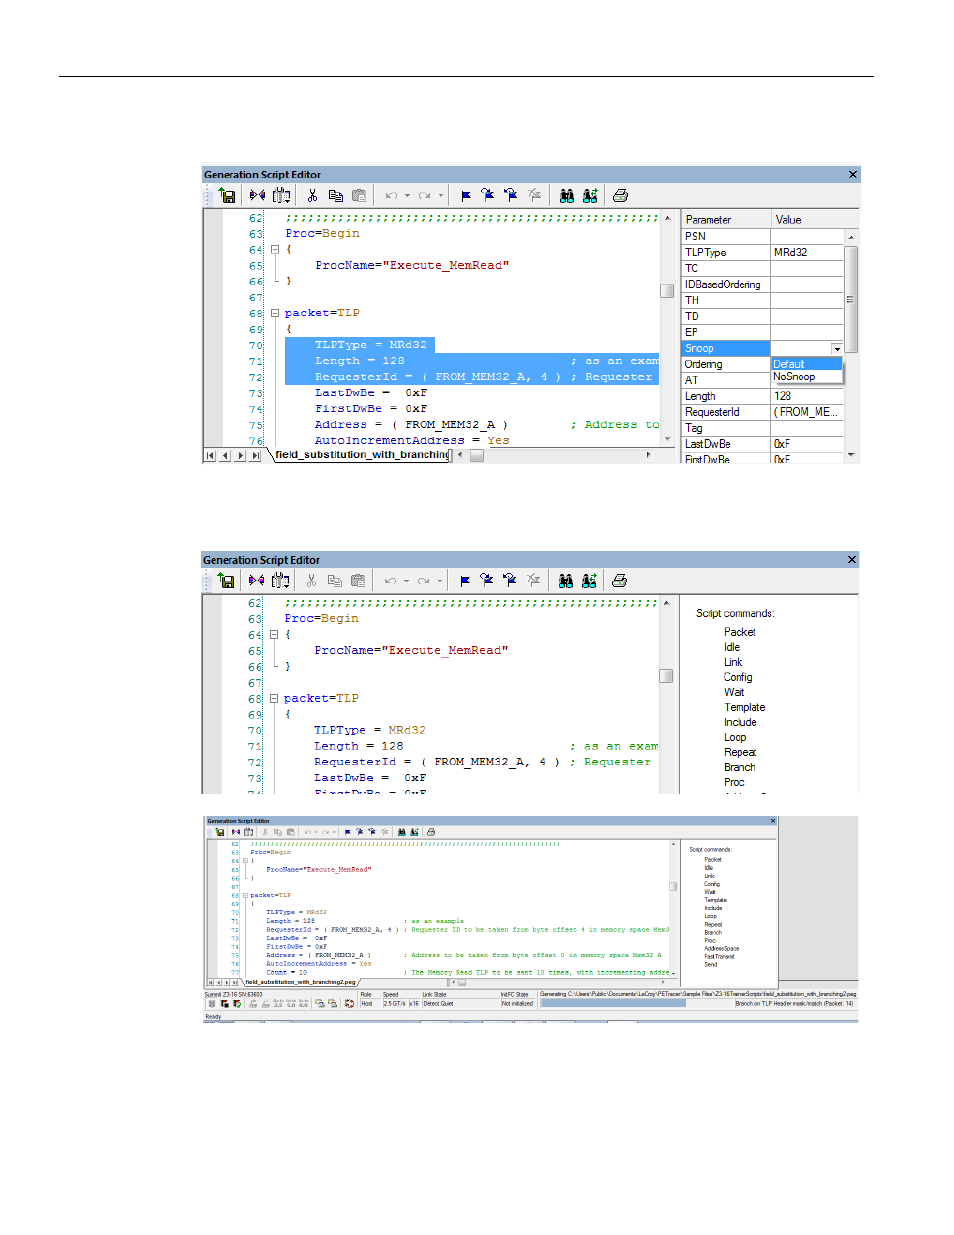Click Loop script command in middle editor
The width and height of the screenshot is (954, 1235).
click(x=735, y=737)
